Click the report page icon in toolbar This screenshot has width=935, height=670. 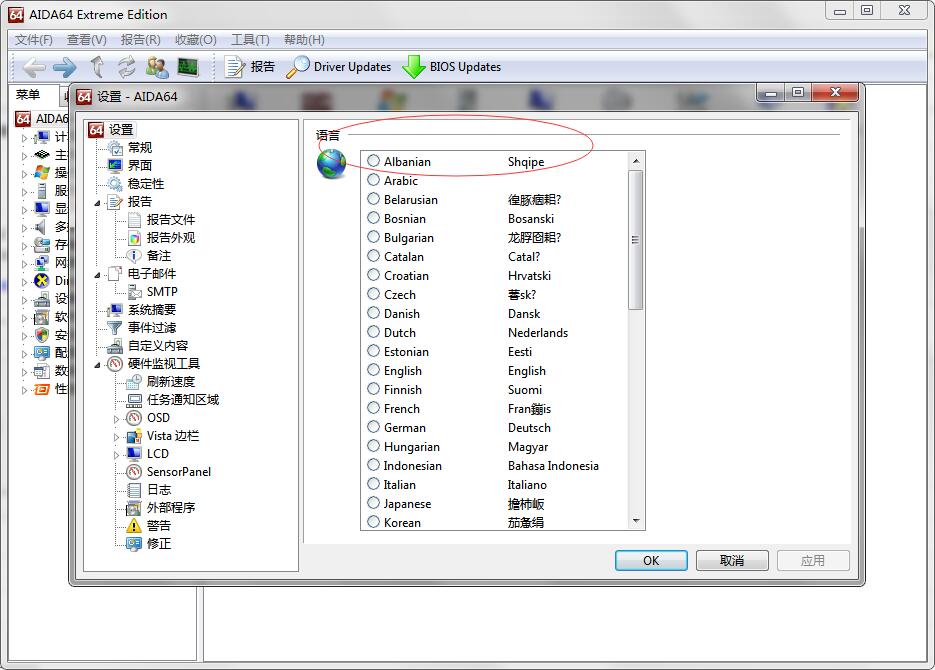[235, 67]
